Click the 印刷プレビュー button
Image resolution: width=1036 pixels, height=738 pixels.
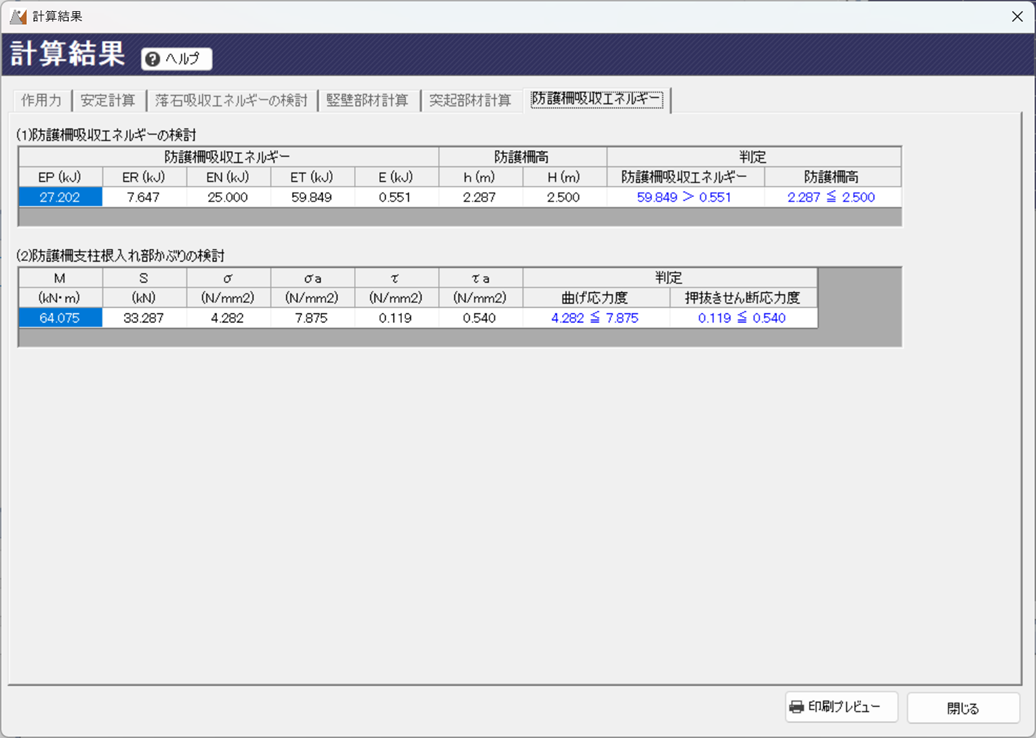click(x=842, y=707)
